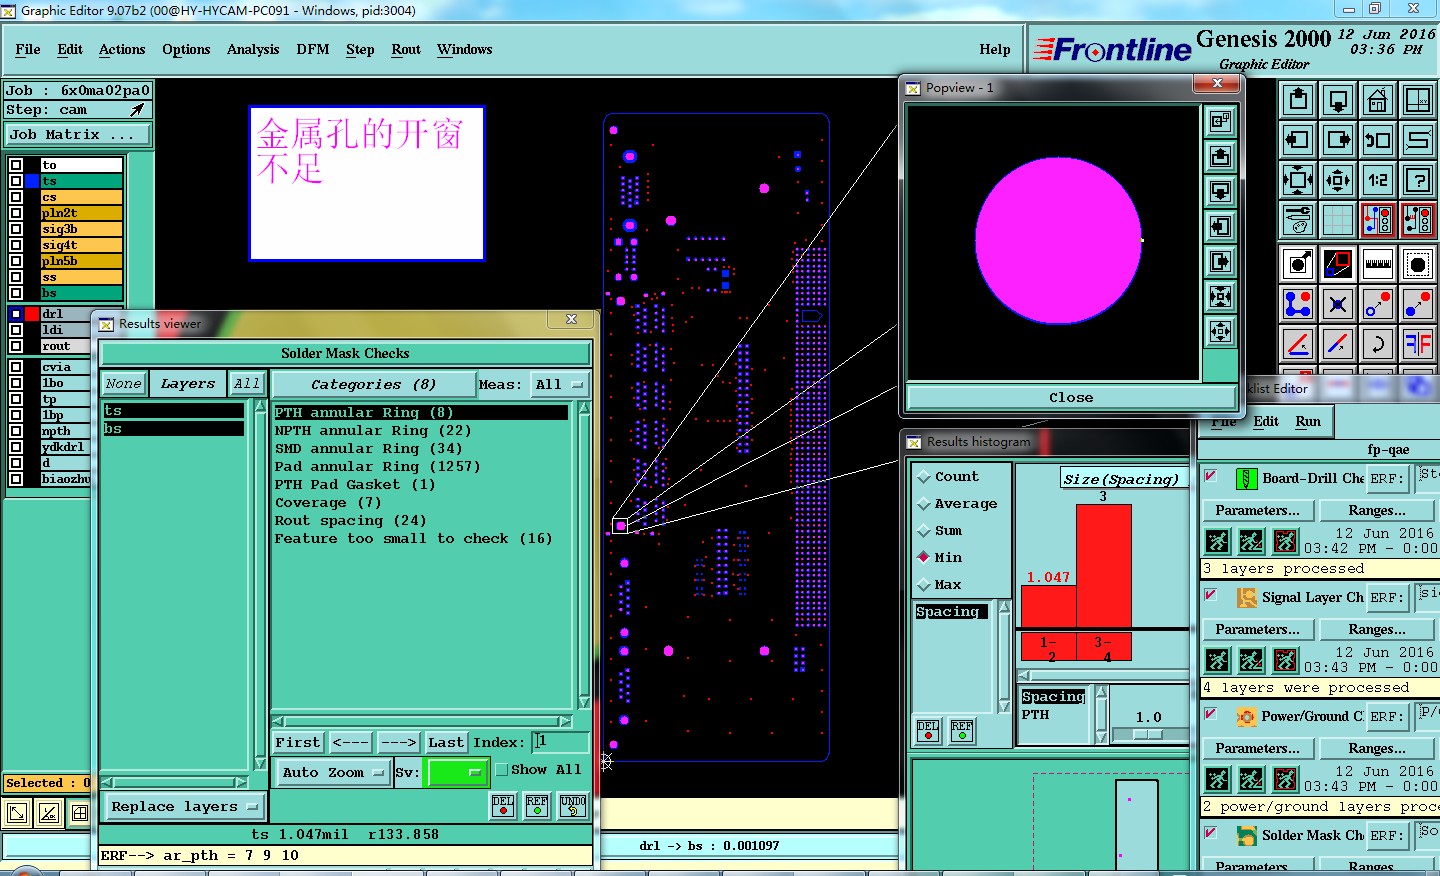Image resolution: width=1440 pixels, height=876 pixels.
Task: Select the bs layer in Results viewer list
Action: (x=174, y=428)
